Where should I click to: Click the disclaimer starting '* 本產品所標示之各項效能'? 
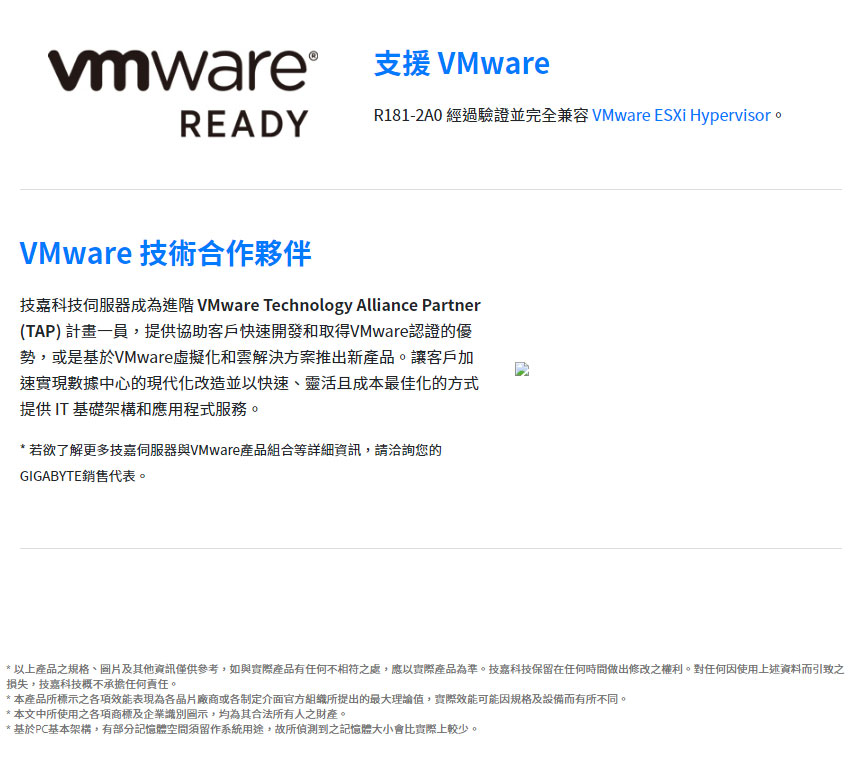point(316,699)
